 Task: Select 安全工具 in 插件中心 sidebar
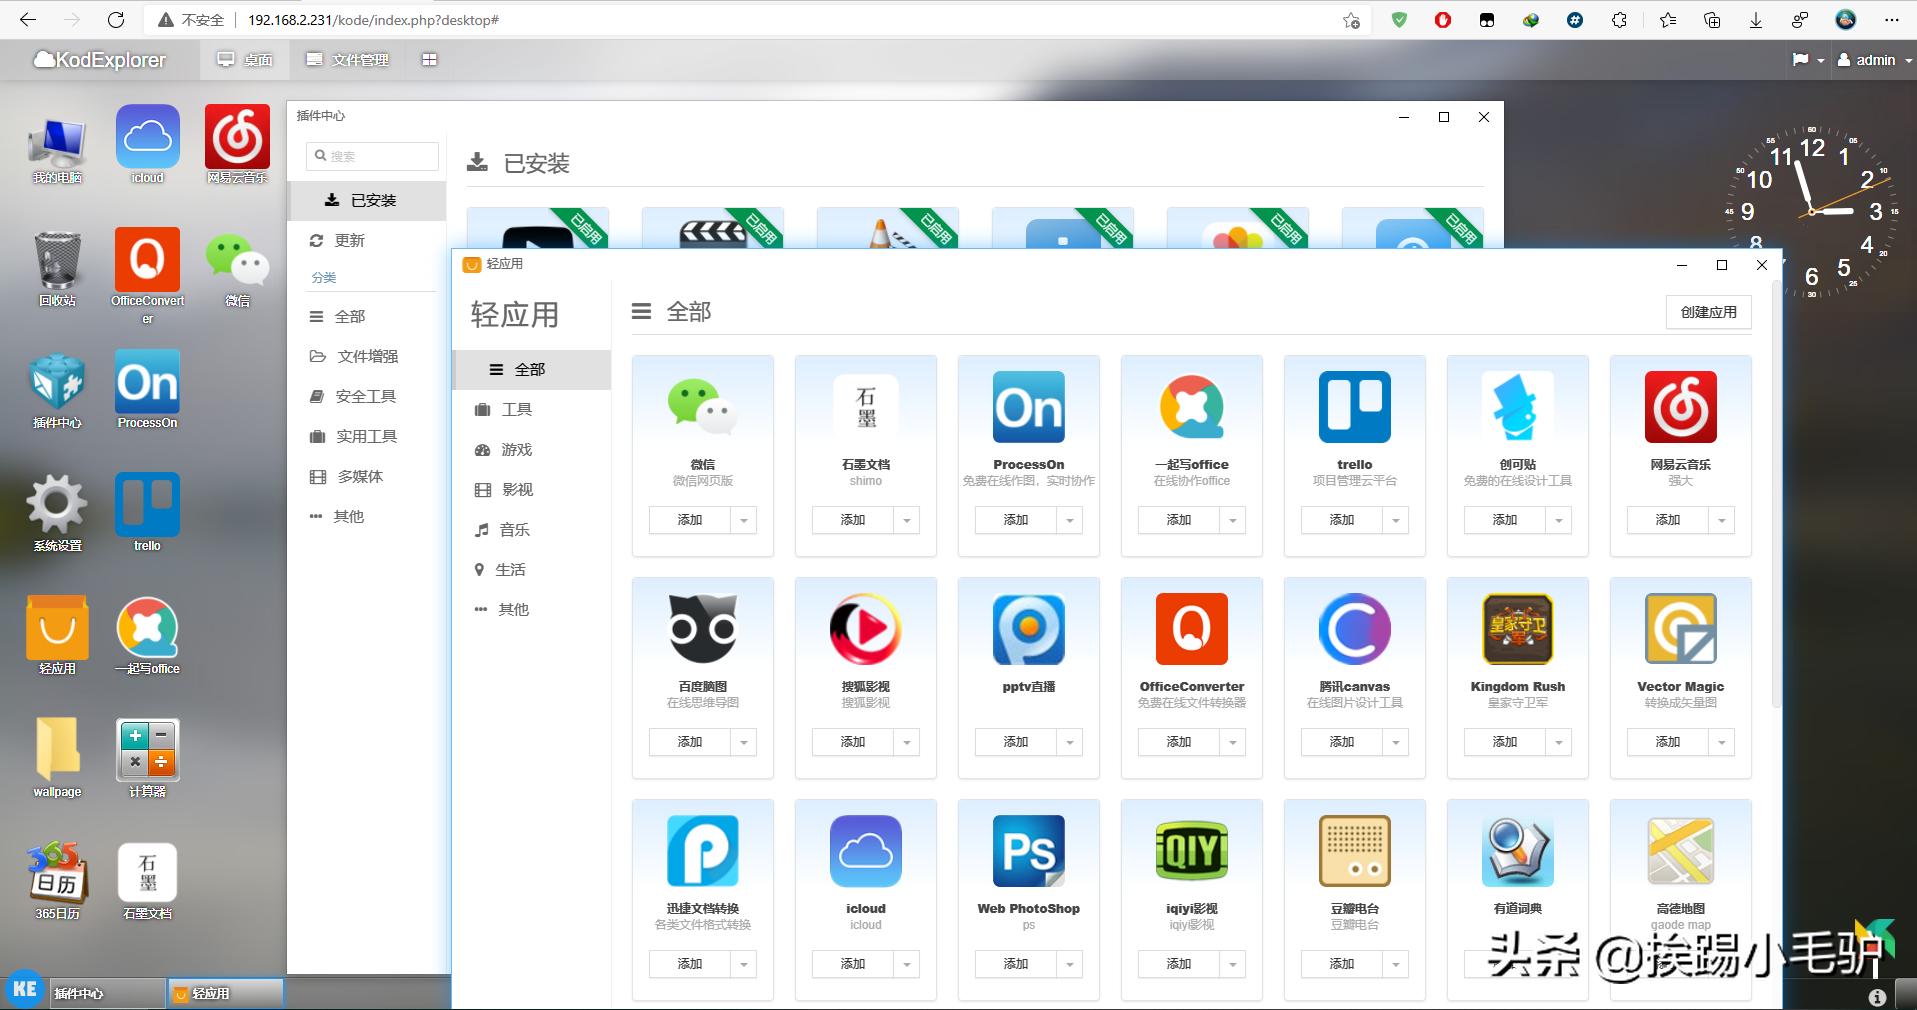click(366, 397)
